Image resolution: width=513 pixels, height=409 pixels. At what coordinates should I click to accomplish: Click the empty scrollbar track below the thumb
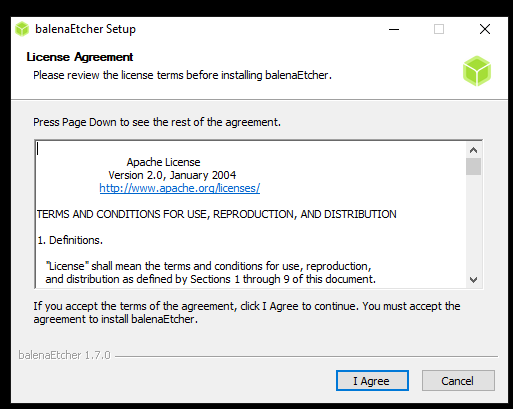point(473,223)
